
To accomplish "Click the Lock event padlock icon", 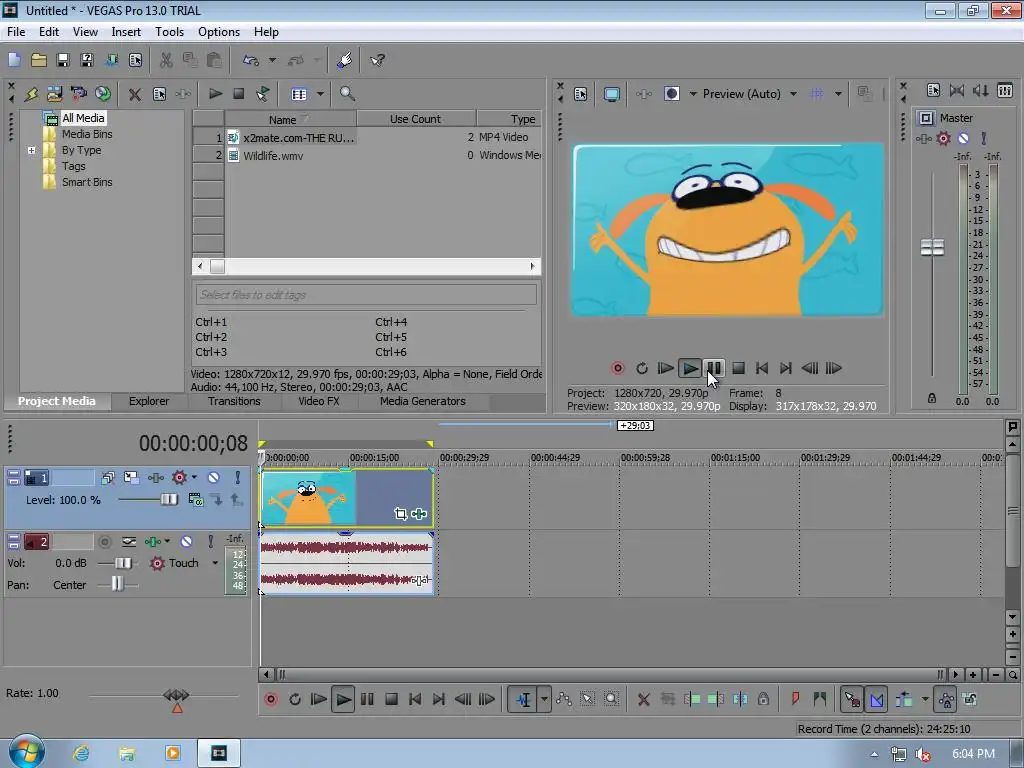I will click(763, 699).
